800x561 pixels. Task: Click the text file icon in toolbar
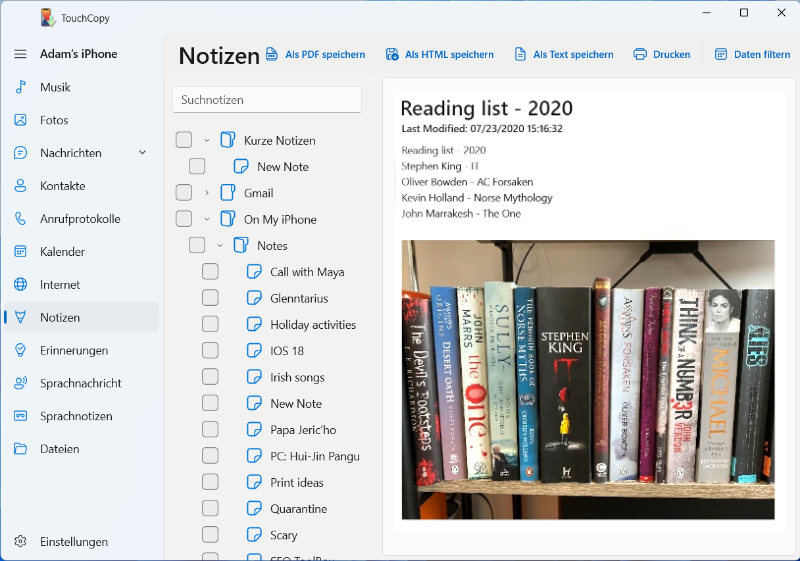point(520,54)
